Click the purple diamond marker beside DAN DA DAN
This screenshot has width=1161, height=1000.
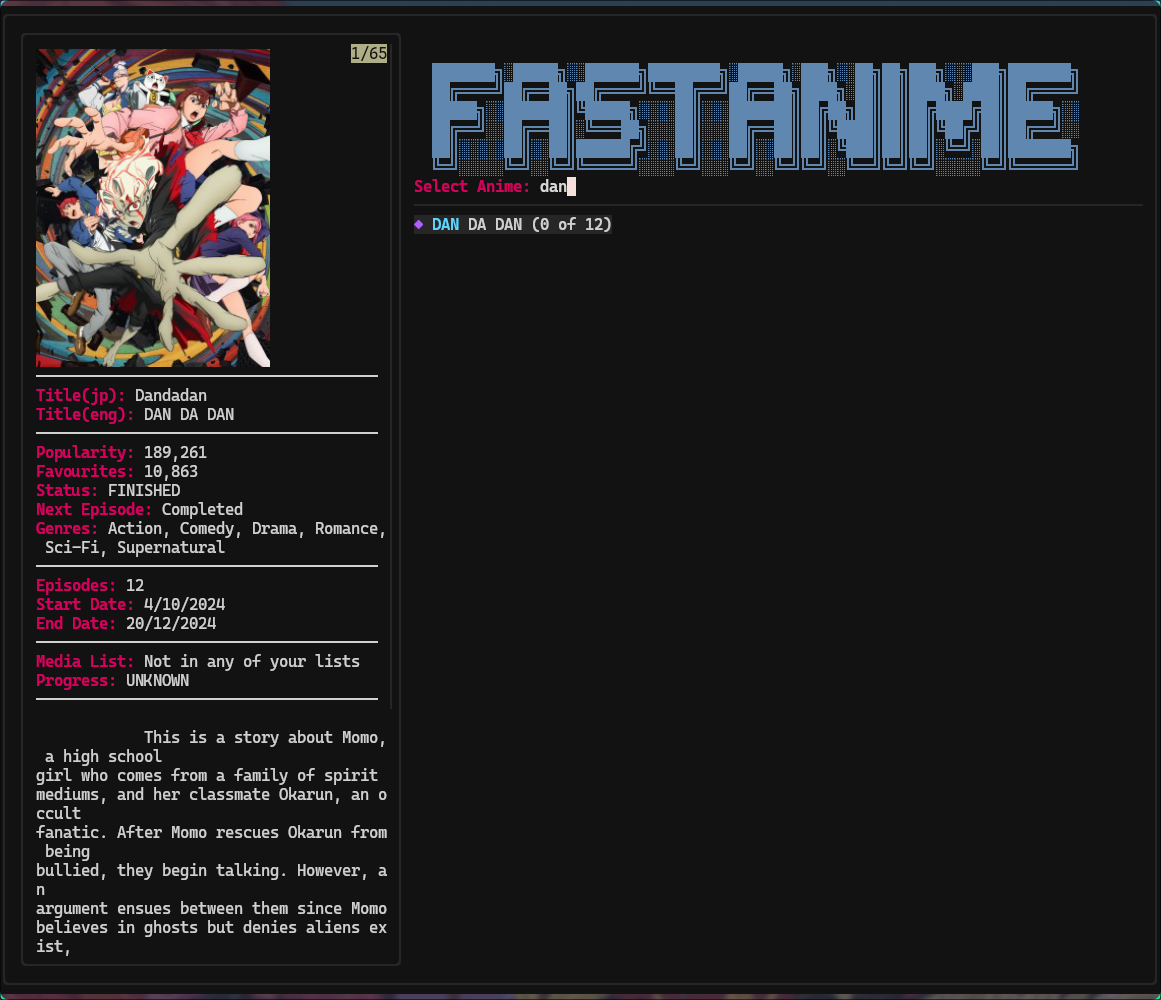(419, 224)
